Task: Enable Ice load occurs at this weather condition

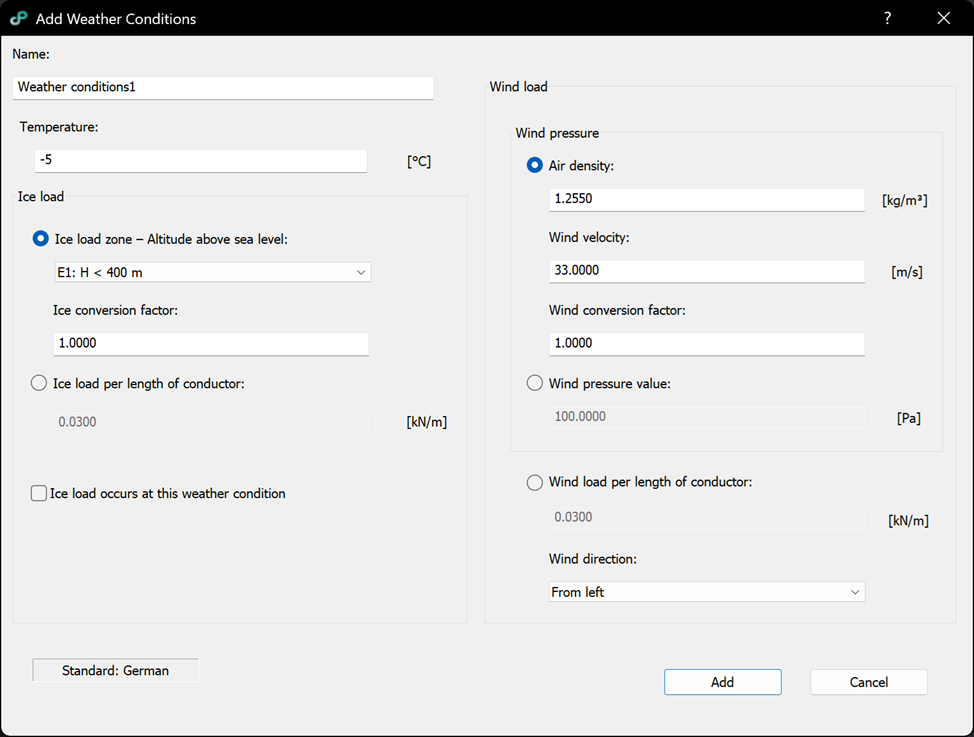Action: pyautogui.click(x=39, y=493)
